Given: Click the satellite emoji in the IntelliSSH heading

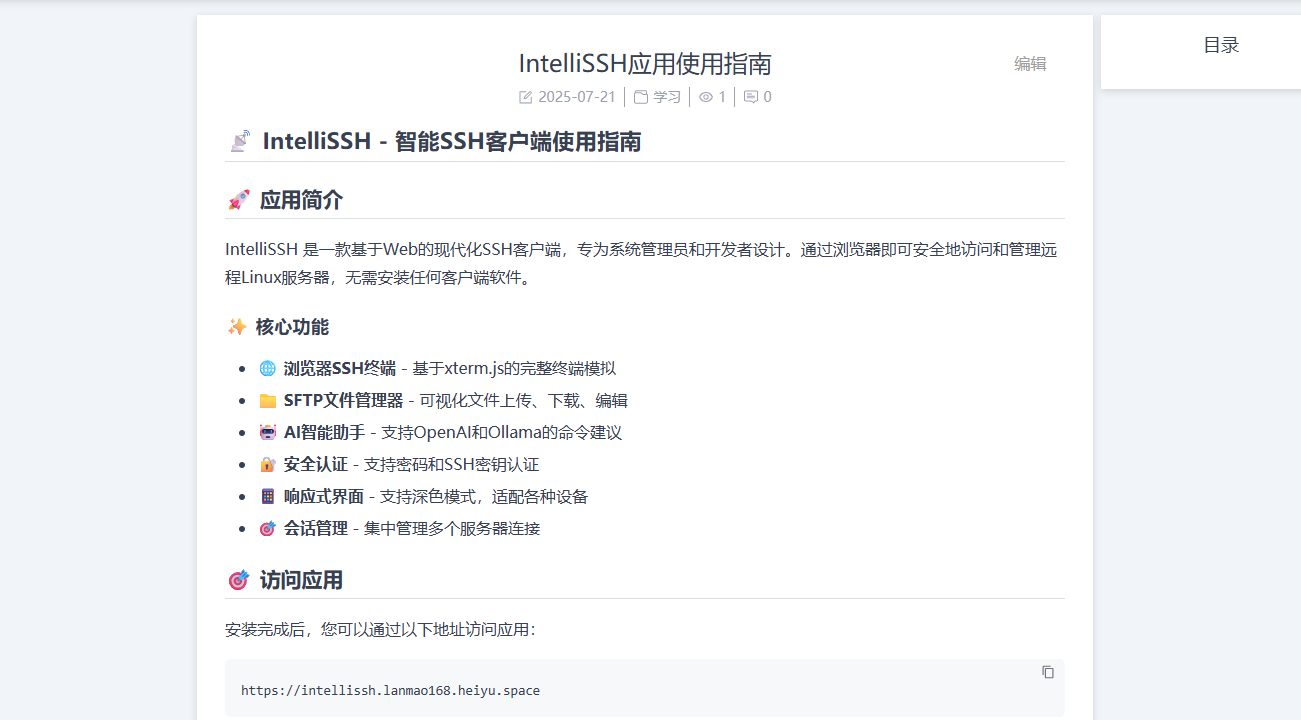Looking at the screenshot, I should coord(239,142).
